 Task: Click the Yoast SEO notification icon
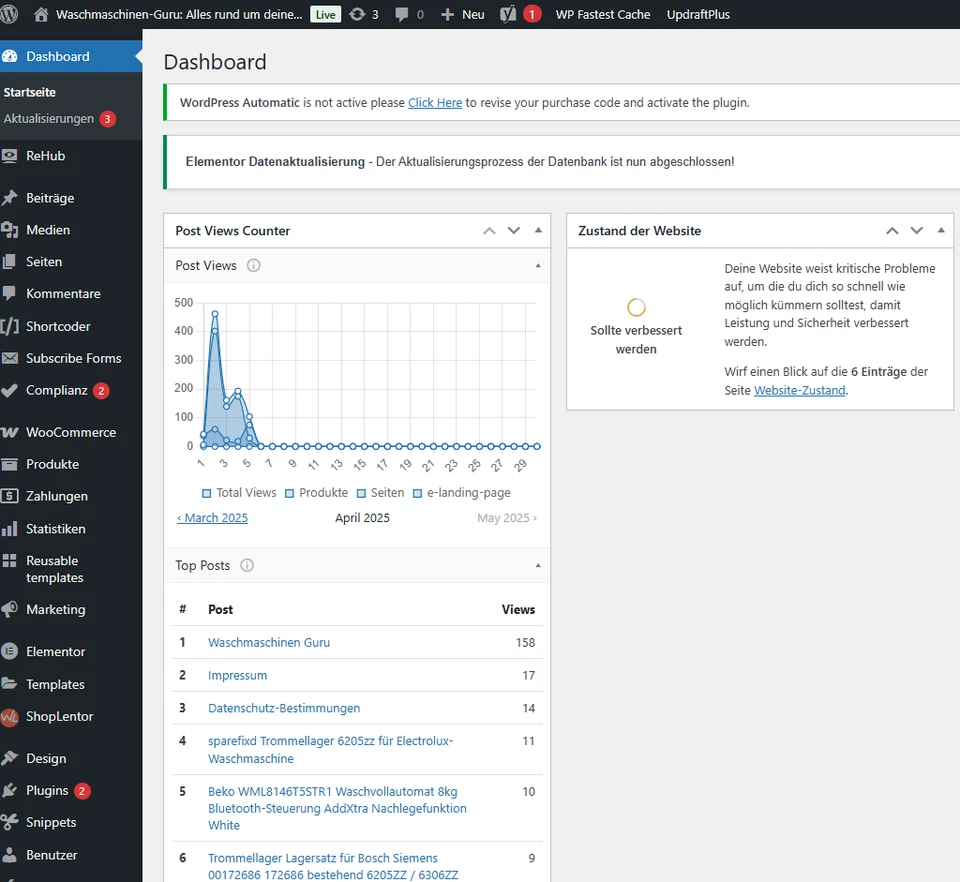pos(517,14)
